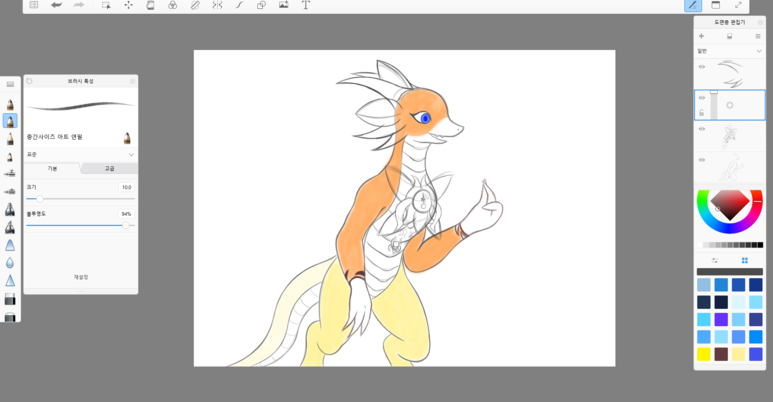Image resolution: width=773 pixels, height=402 pixels.
Task: Click the redo arrow
Action: pyautogui.click(x=79, y=5)
